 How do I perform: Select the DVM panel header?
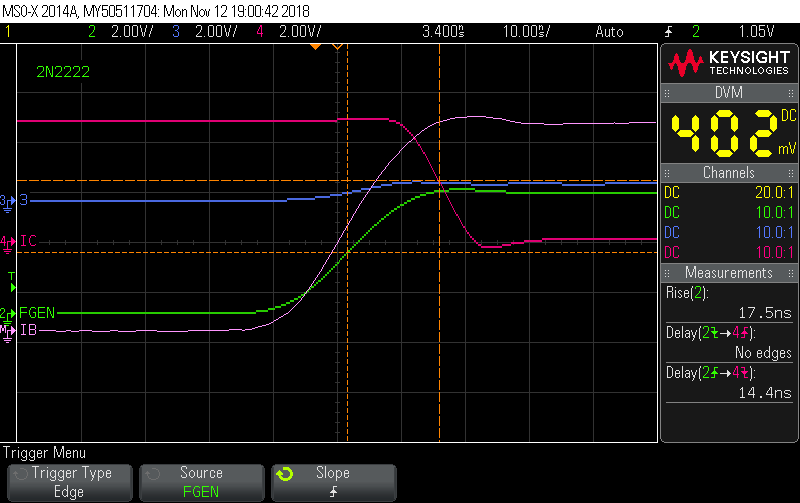[x=729, y=93]
